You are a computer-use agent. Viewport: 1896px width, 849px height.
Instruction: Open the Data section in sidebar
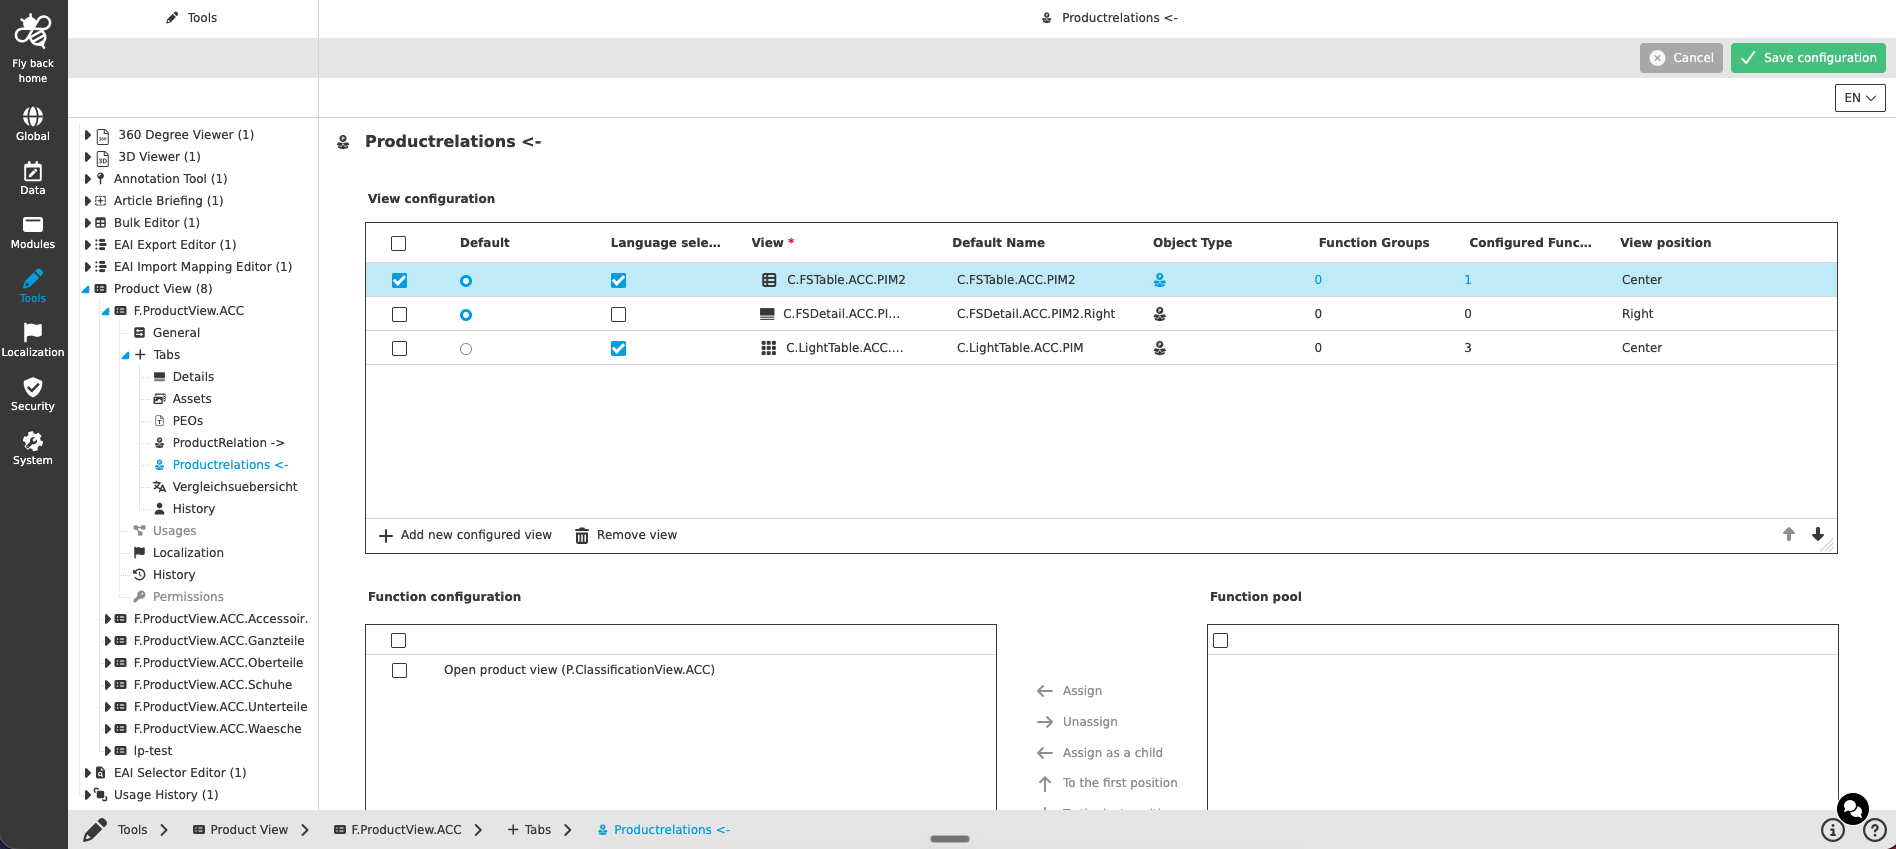click(x=33, y=178)
